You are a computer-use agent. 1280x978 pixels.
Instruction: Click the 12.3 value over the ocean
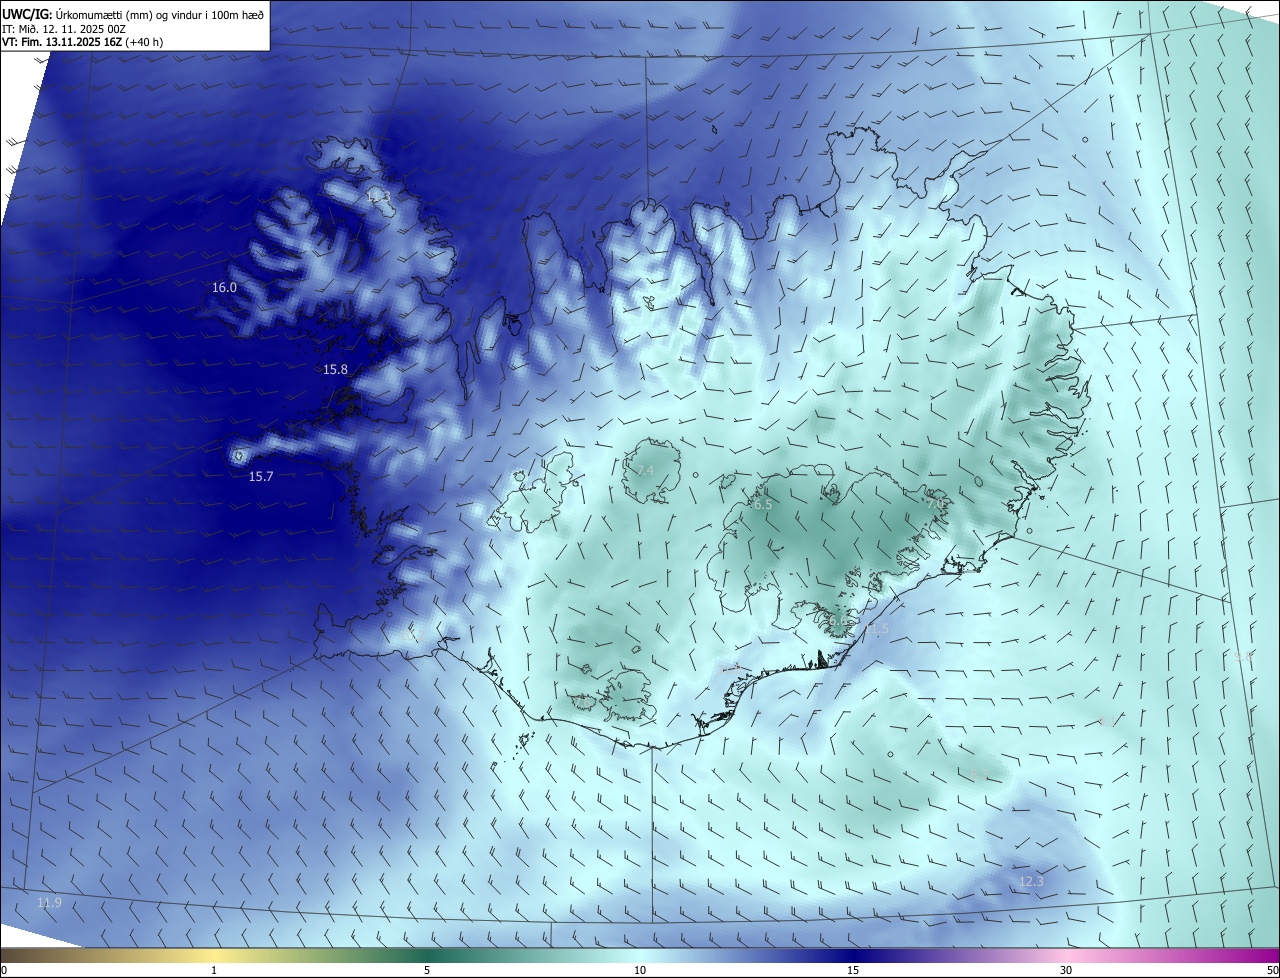pos(1031,882)
